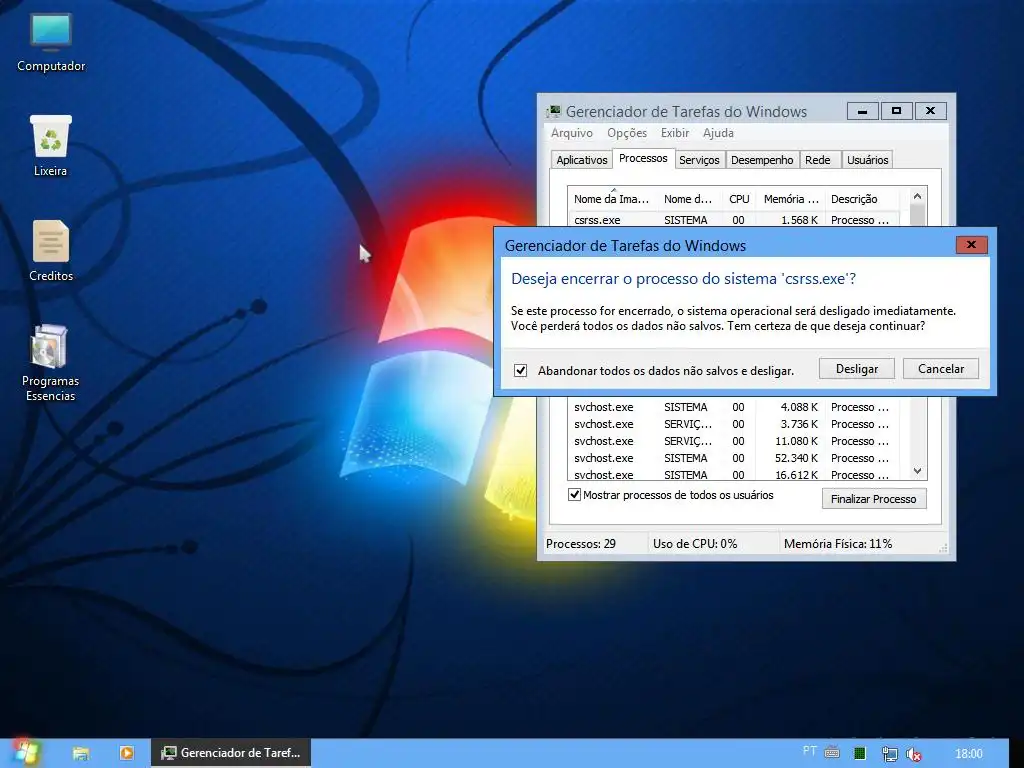This screenshot has height=768, width=1024.
Task: Open the Ajuda menu
Action: 718,133
